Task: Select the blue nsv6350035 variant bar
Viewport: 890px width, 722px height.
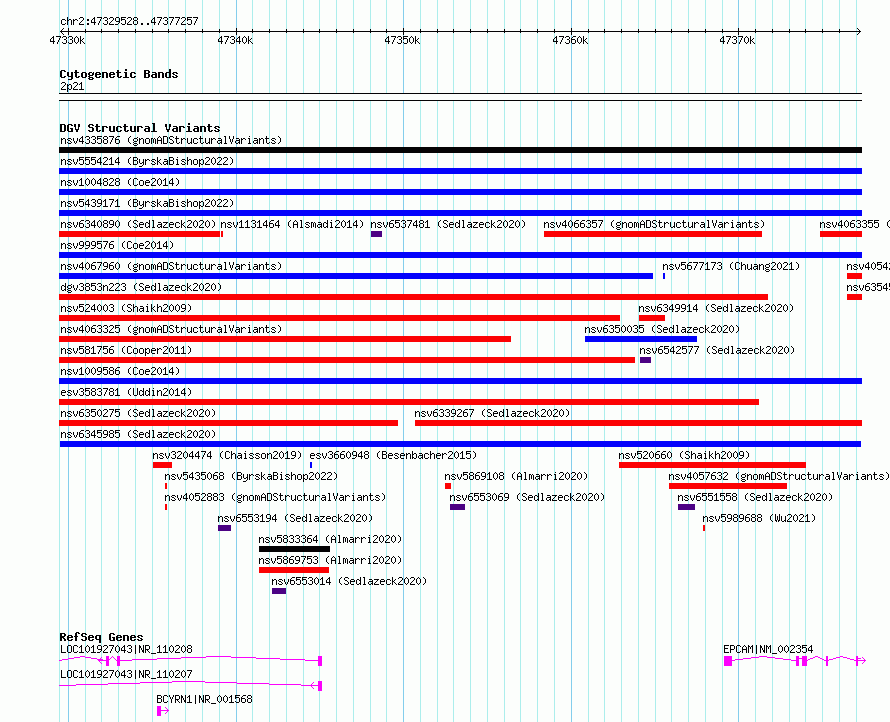Action: [641, 339]
